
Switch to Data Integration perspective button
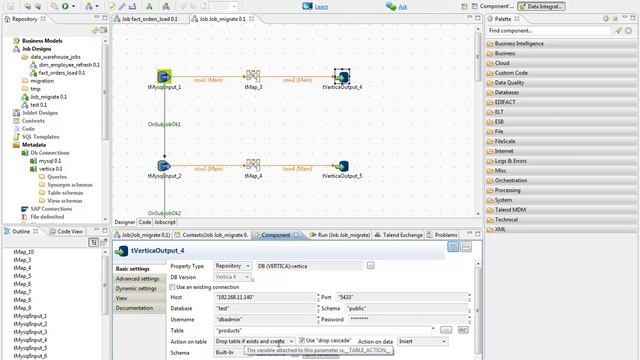pyautogui.click(x=541, y=6)
